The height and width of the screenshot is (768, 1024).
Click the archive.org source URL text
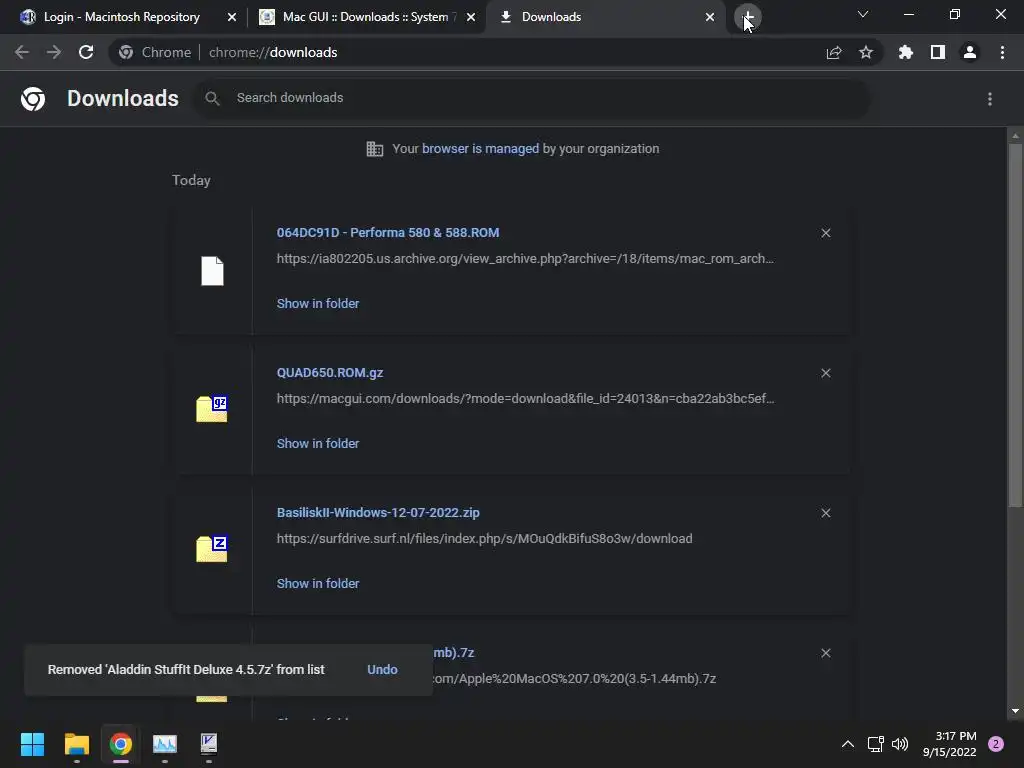point(525,259)
